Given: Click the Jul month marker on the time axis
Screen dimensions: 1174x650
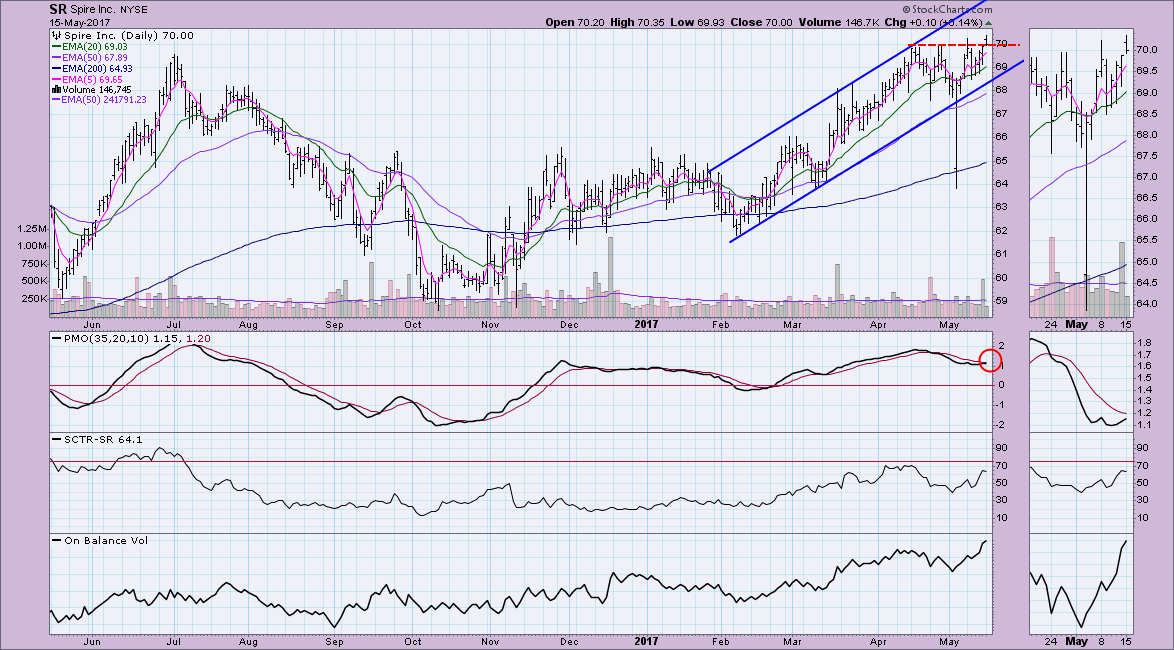Looking at the screenshot, I should tap(173, 325).
